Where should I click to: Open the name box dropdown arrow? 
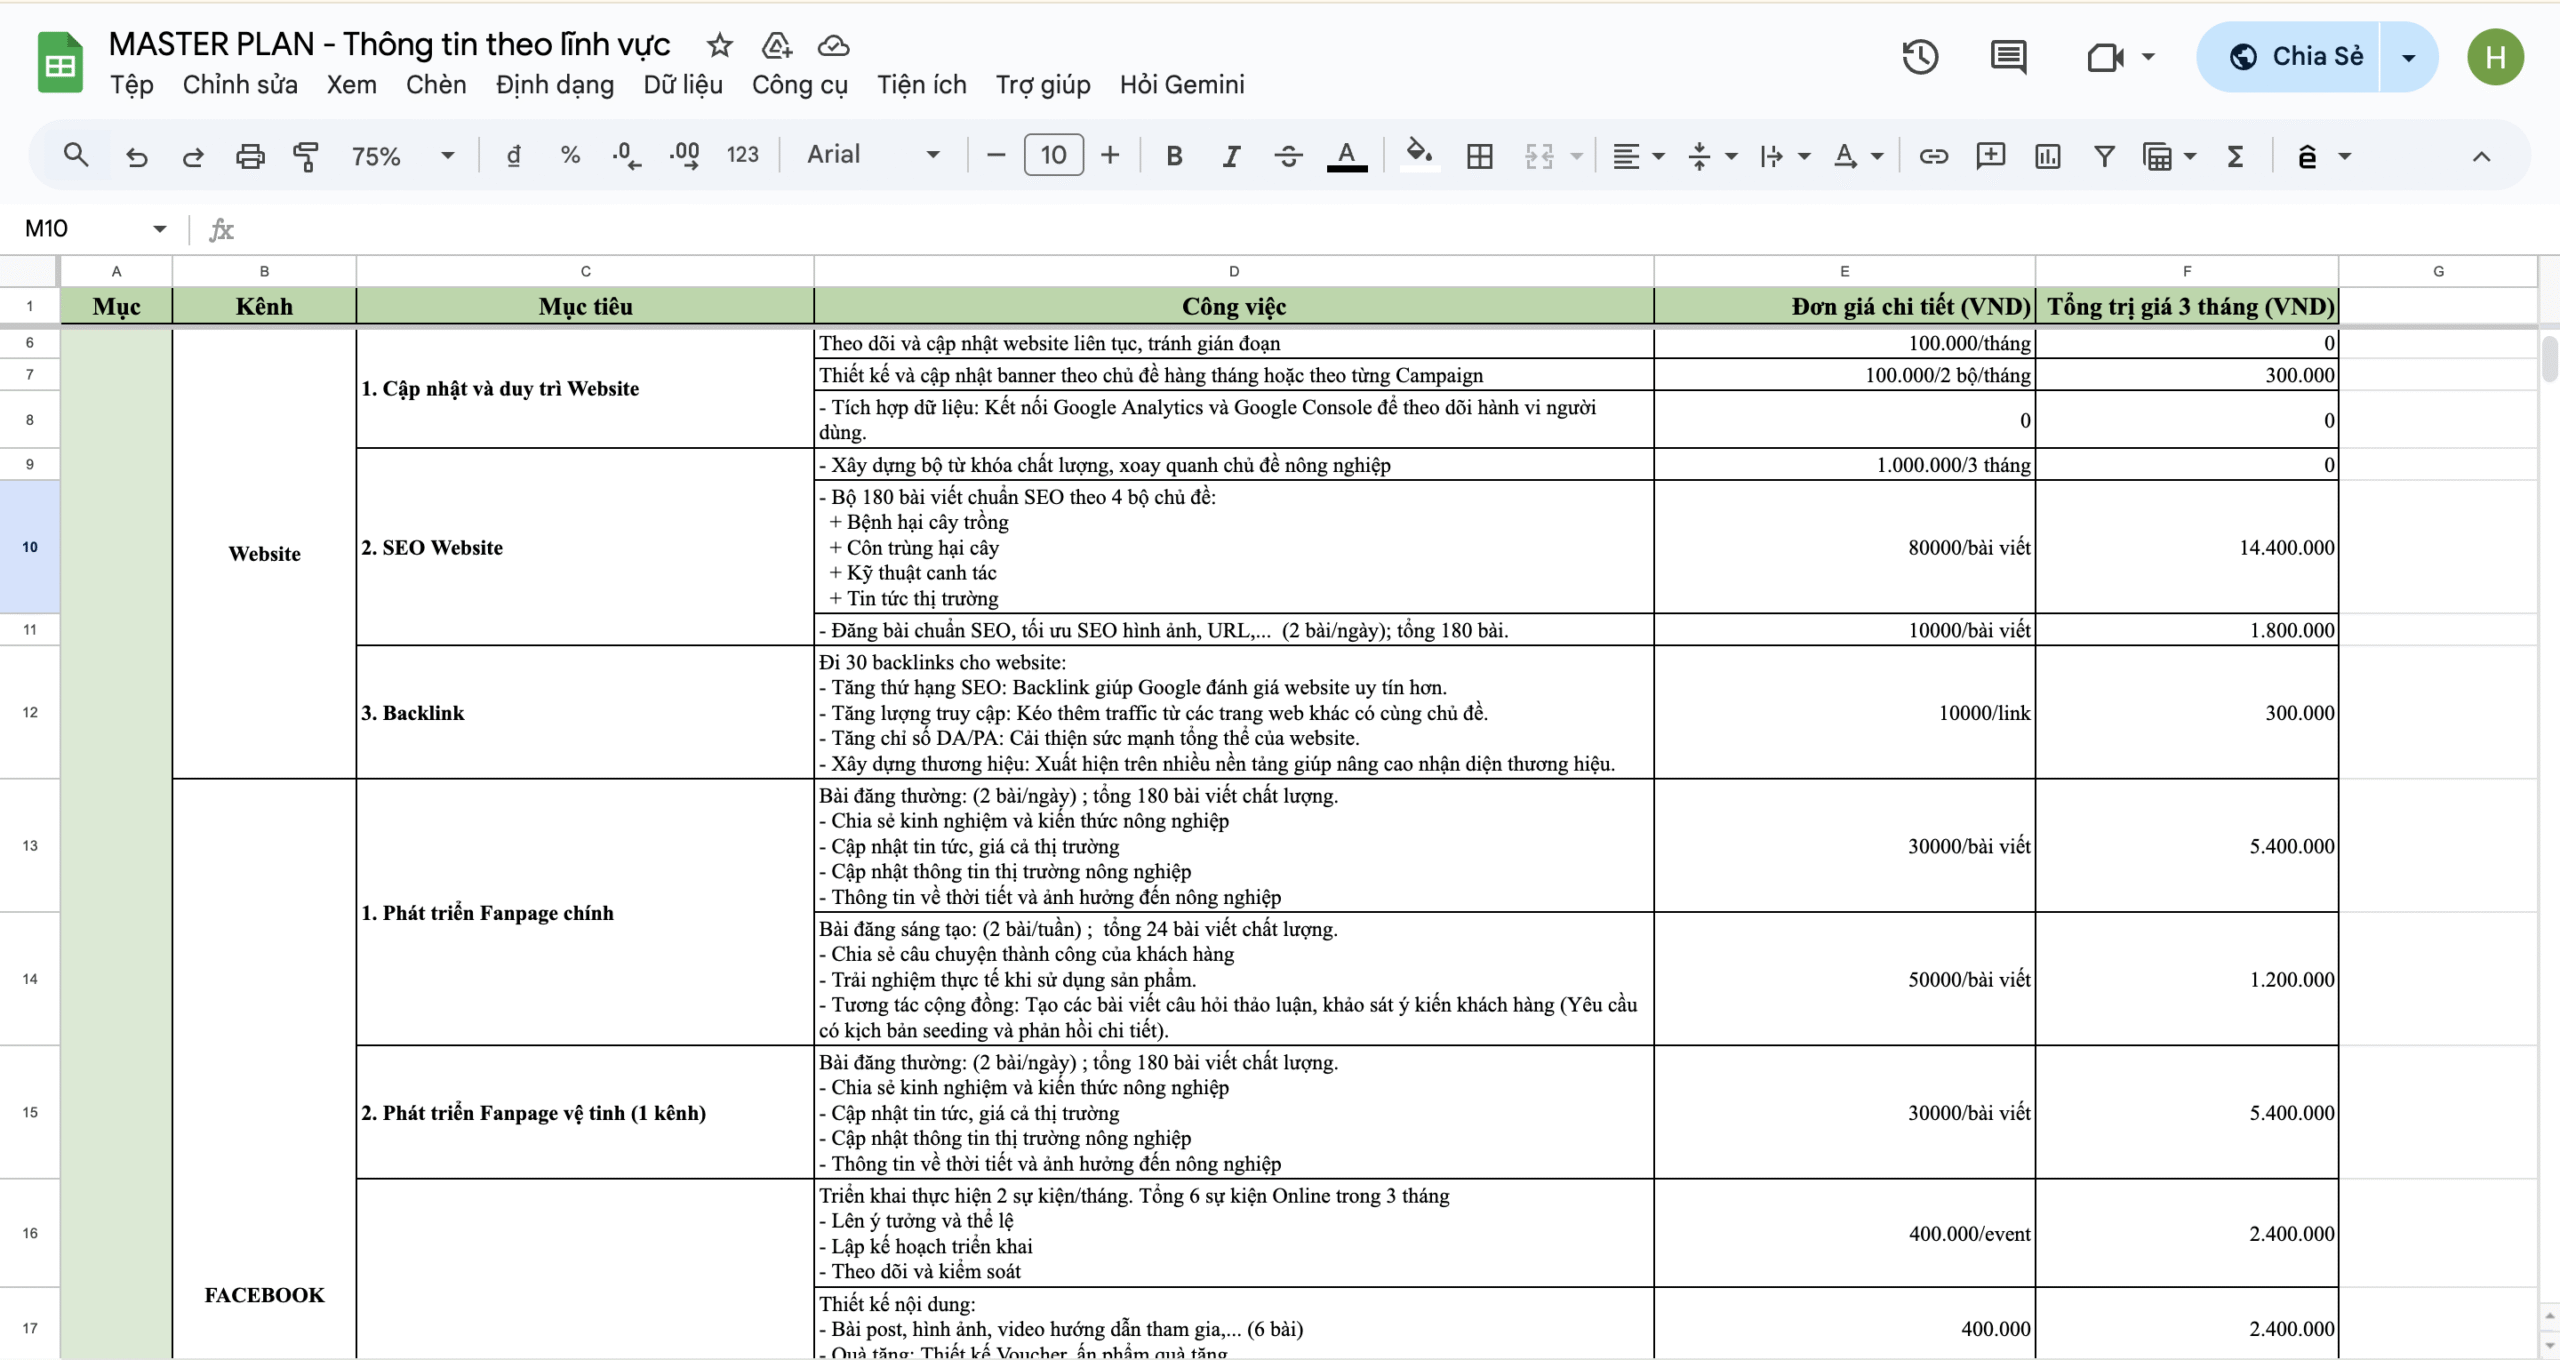(159, 229)
